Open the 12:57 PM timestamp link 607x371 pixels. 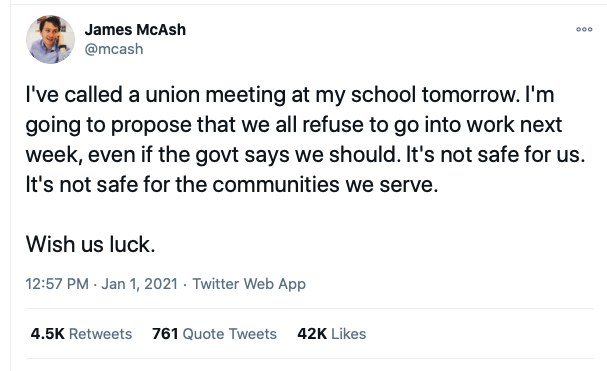57,284
